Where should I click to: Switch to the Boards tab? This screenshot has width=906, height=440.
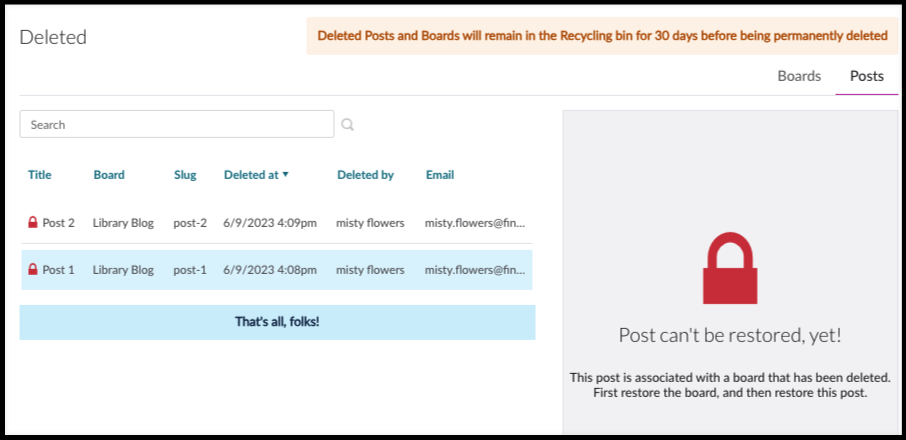[799, 76]
